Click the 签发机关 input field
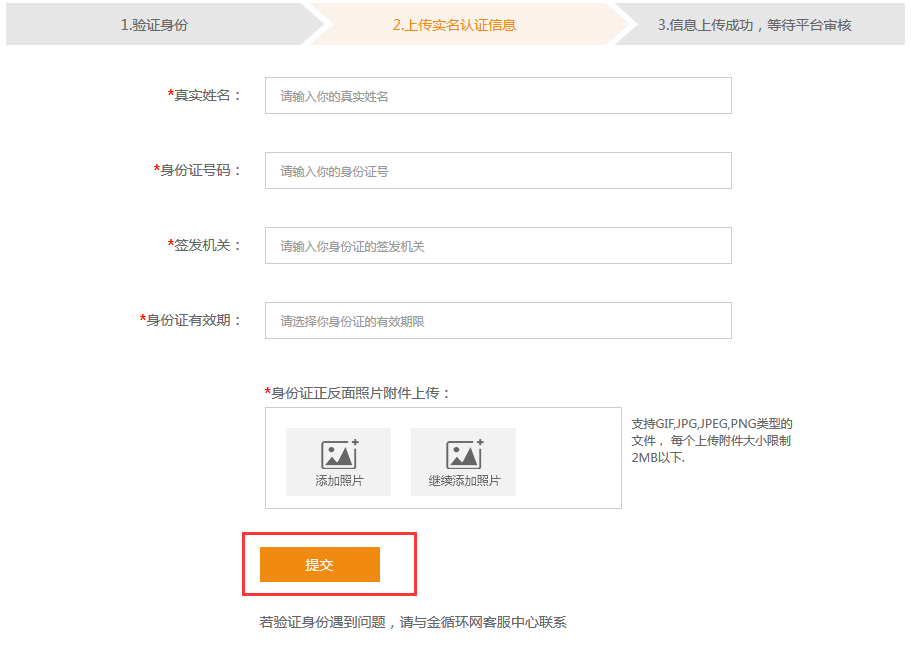Screen dimensions: 911x663 click(x=498, y=245)
